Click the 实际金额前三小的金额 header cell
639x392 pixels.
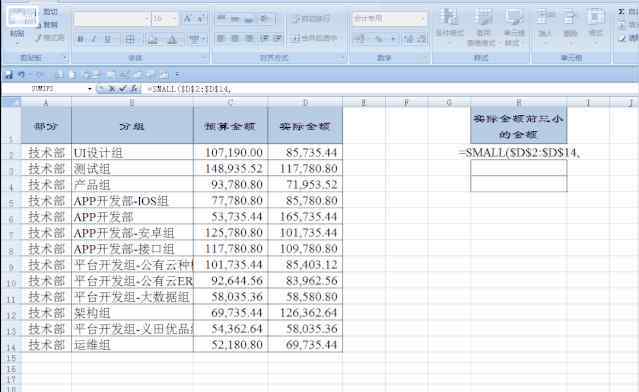518,126
